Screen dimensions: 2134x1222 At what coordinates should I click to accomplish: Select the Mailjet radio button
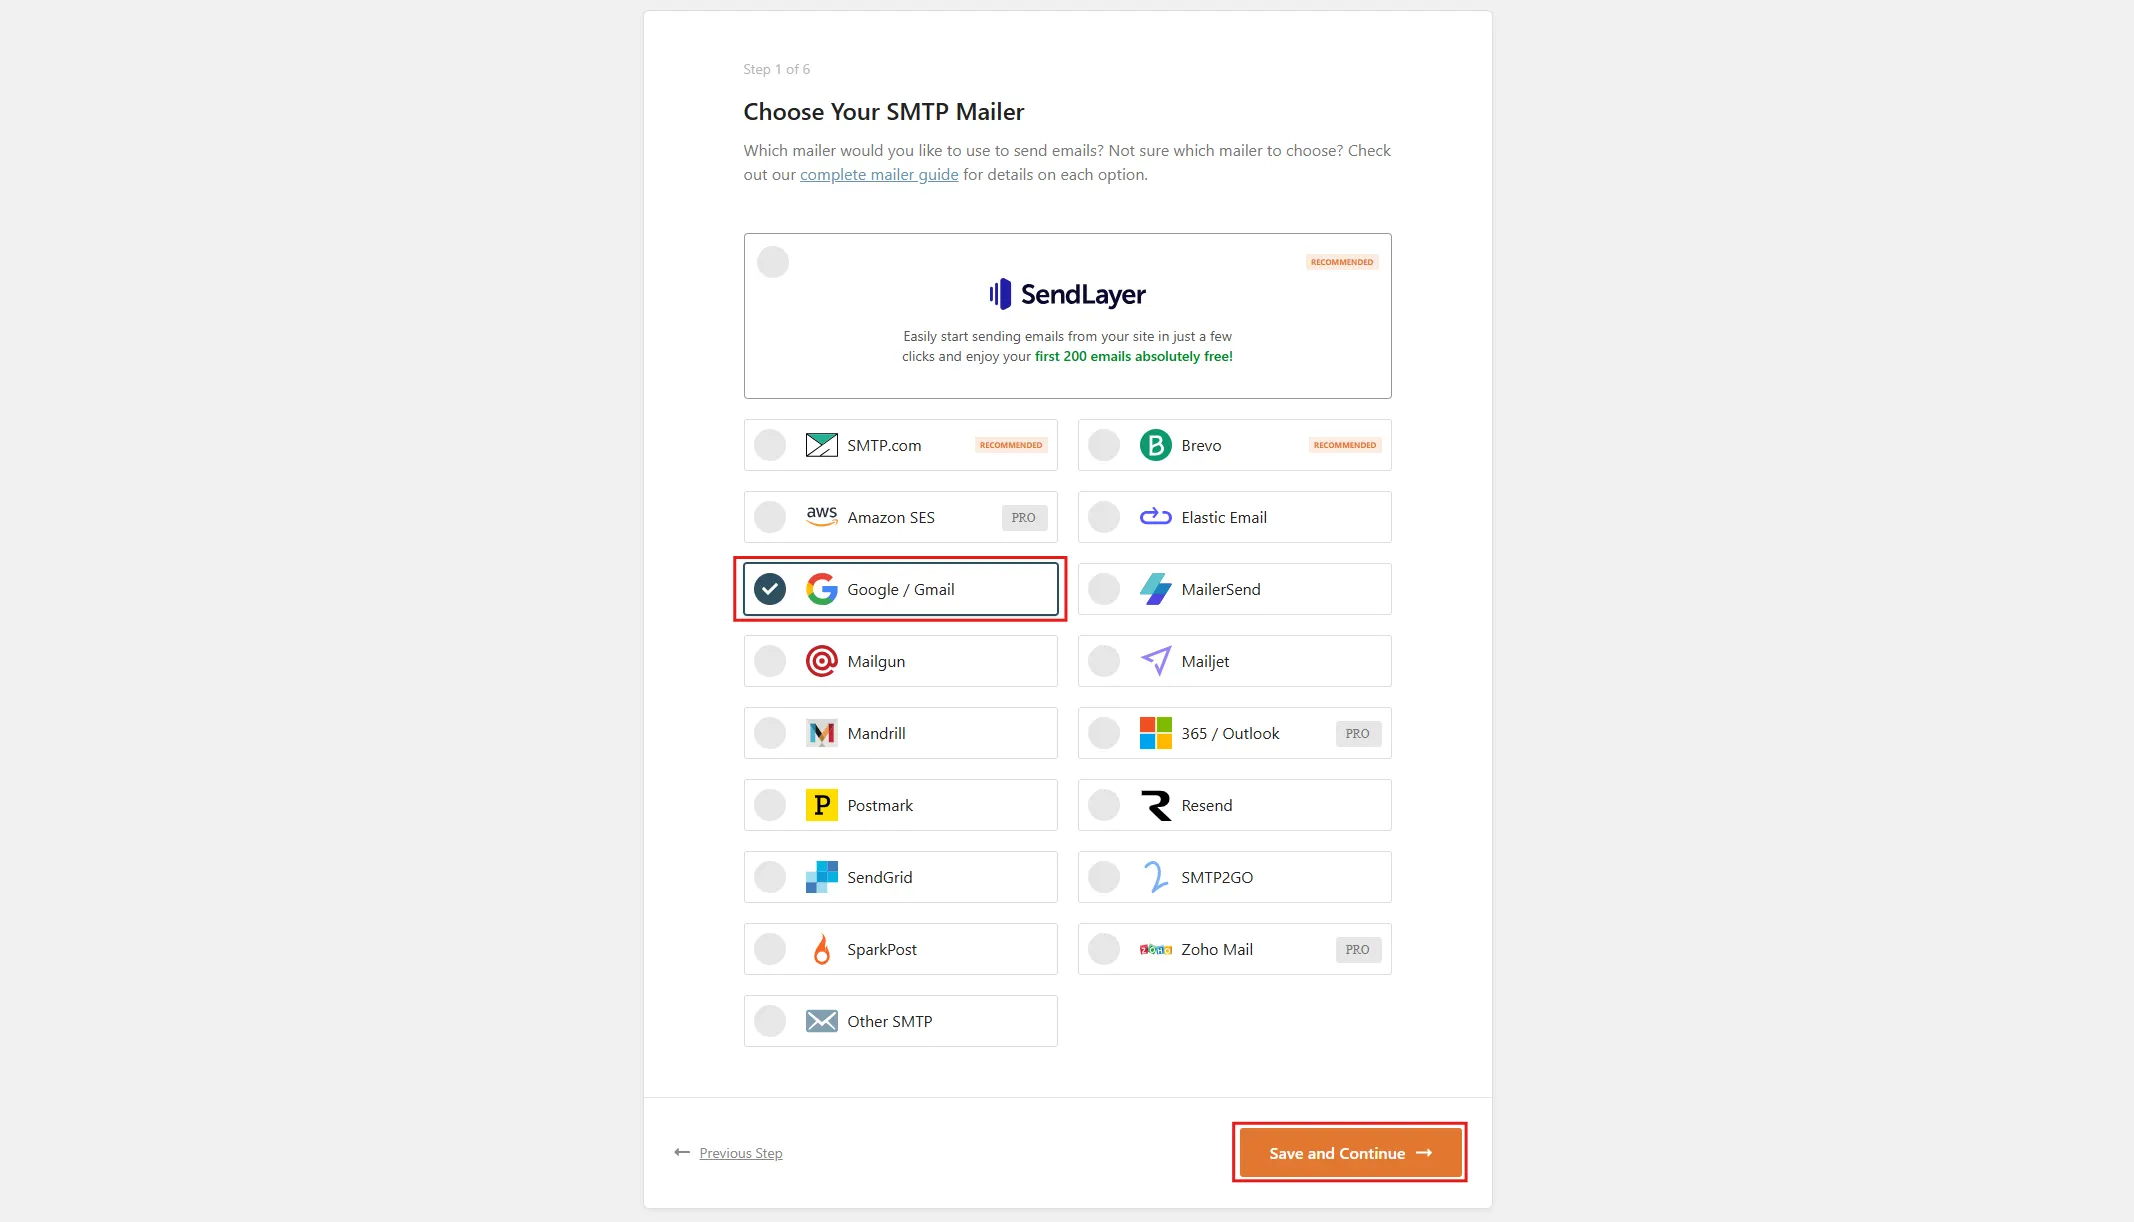click(x=1104, y=661)
